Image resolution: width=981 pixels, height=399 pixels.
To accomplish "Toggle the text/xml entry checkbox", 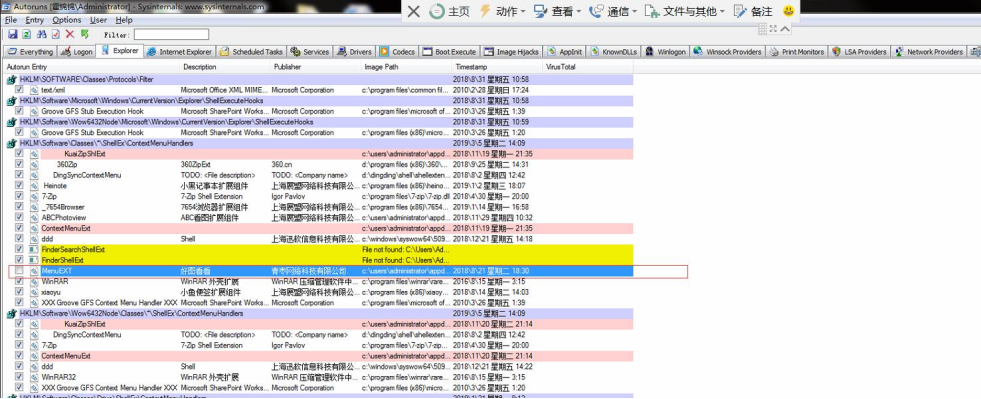I will (19, 90).
